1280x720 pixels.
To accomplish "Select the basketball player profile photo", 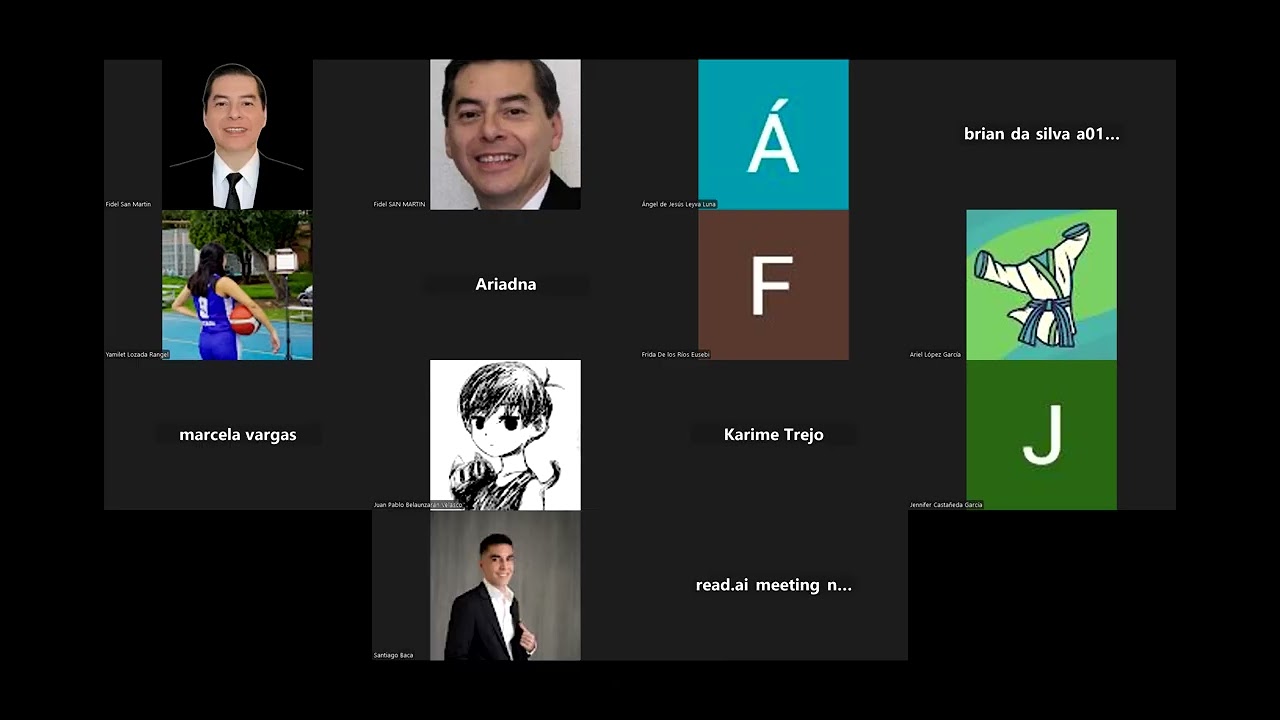I will tap(237, 285).
